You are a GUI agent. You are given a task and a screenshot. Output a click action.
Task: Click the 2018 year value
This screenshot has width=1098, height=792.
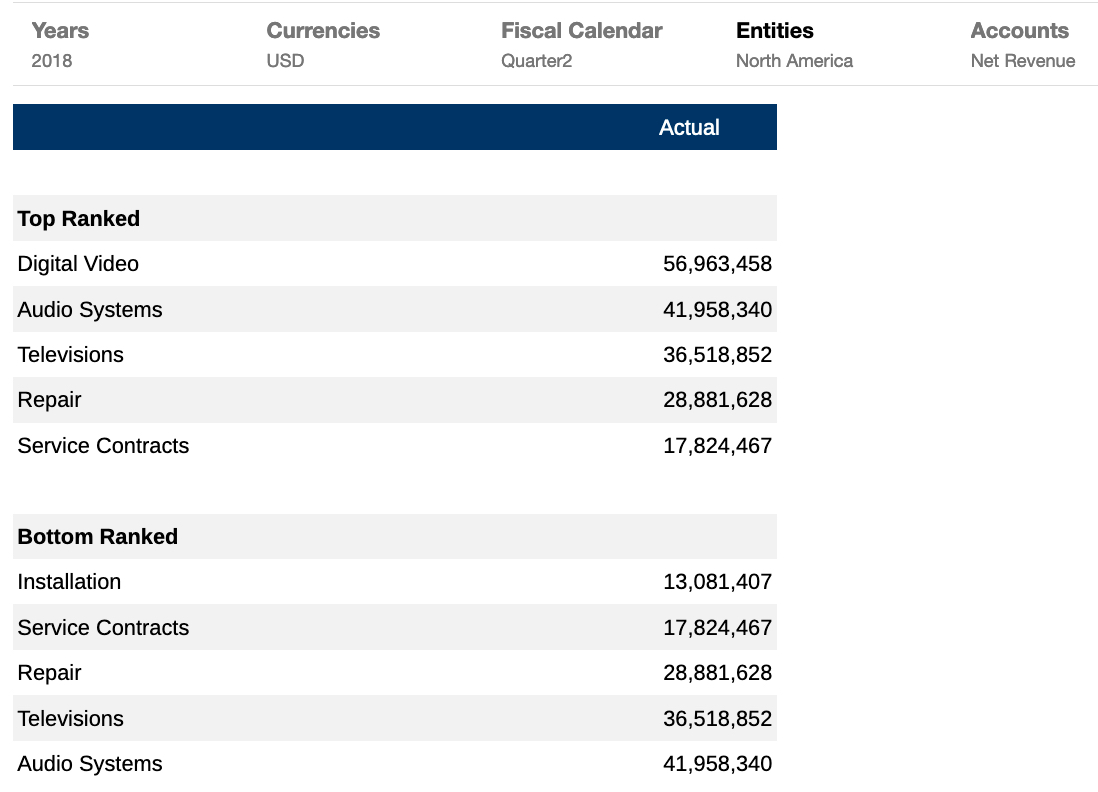[x=52, y=61]
